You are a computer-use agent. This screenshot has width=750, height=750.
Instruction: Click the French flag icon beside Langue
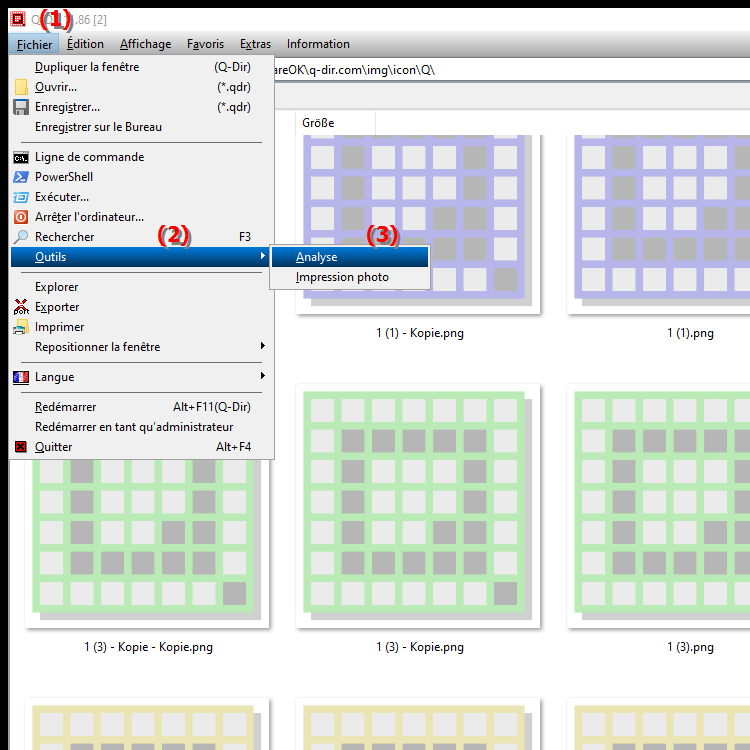(x=21, y=377)
